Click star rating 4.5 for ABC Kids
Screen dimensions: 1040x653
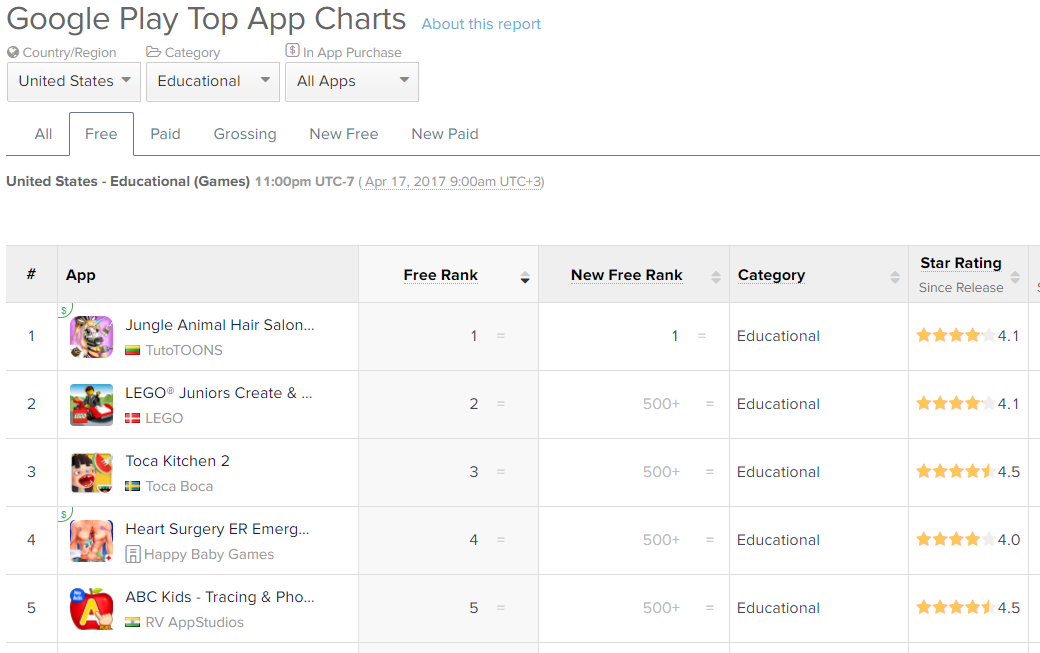pyautogui.click(x=968, y=607)
